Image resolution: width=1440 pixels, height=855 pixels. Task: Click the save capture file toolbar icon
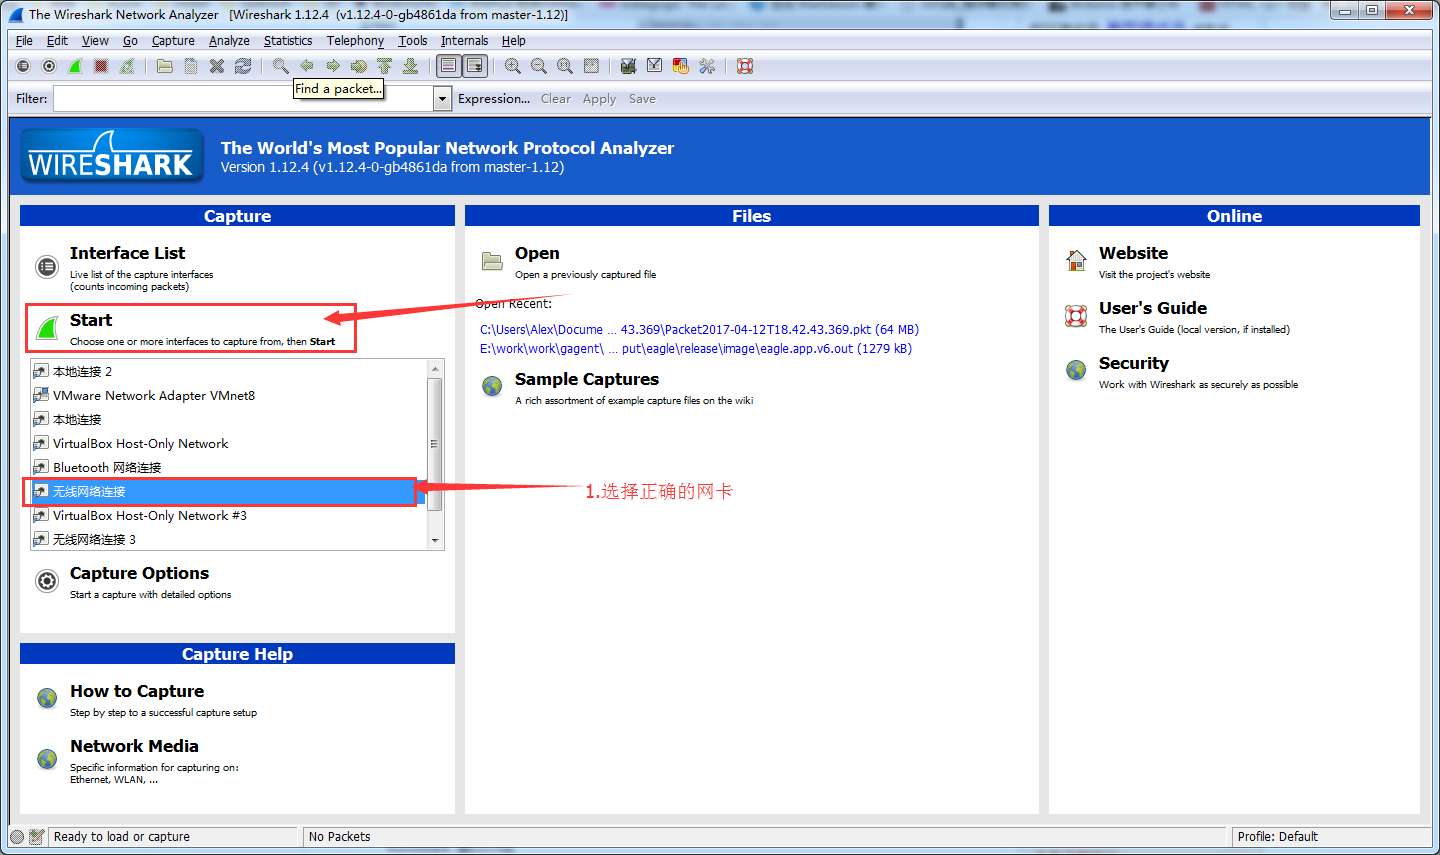[x=191, y=66]
